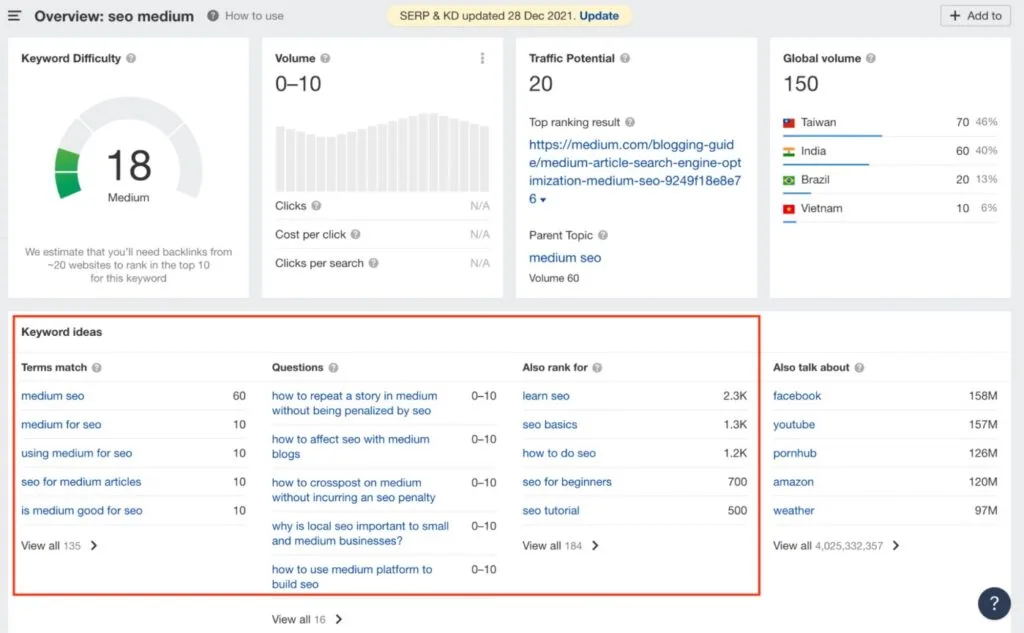1024x633 pixels.
Task: Click the "learn seo" keyword link
Action: pyautogui.click(x=546, y=395)
